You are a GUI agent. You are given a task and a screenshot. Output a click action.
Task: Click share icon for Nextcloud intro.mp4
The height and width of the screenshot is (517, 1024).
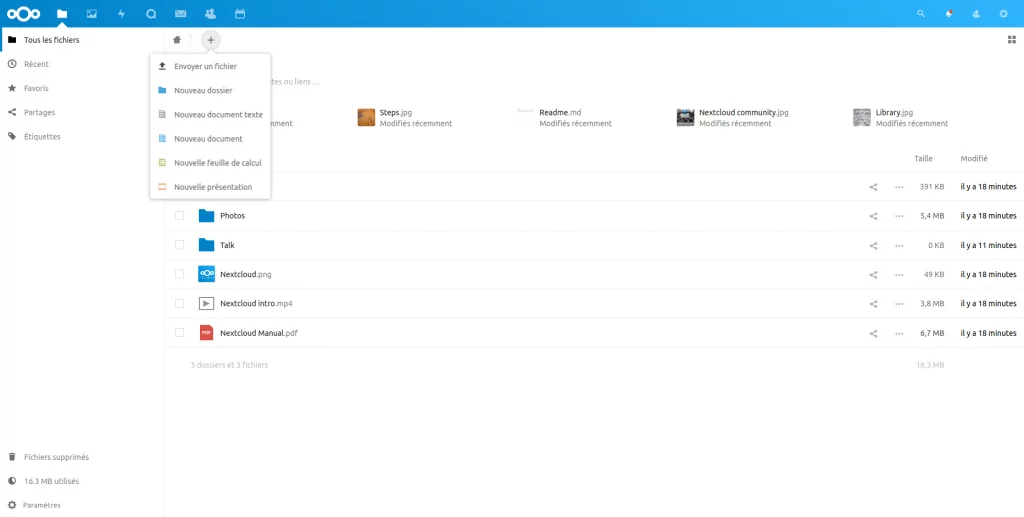coord(873,304)
